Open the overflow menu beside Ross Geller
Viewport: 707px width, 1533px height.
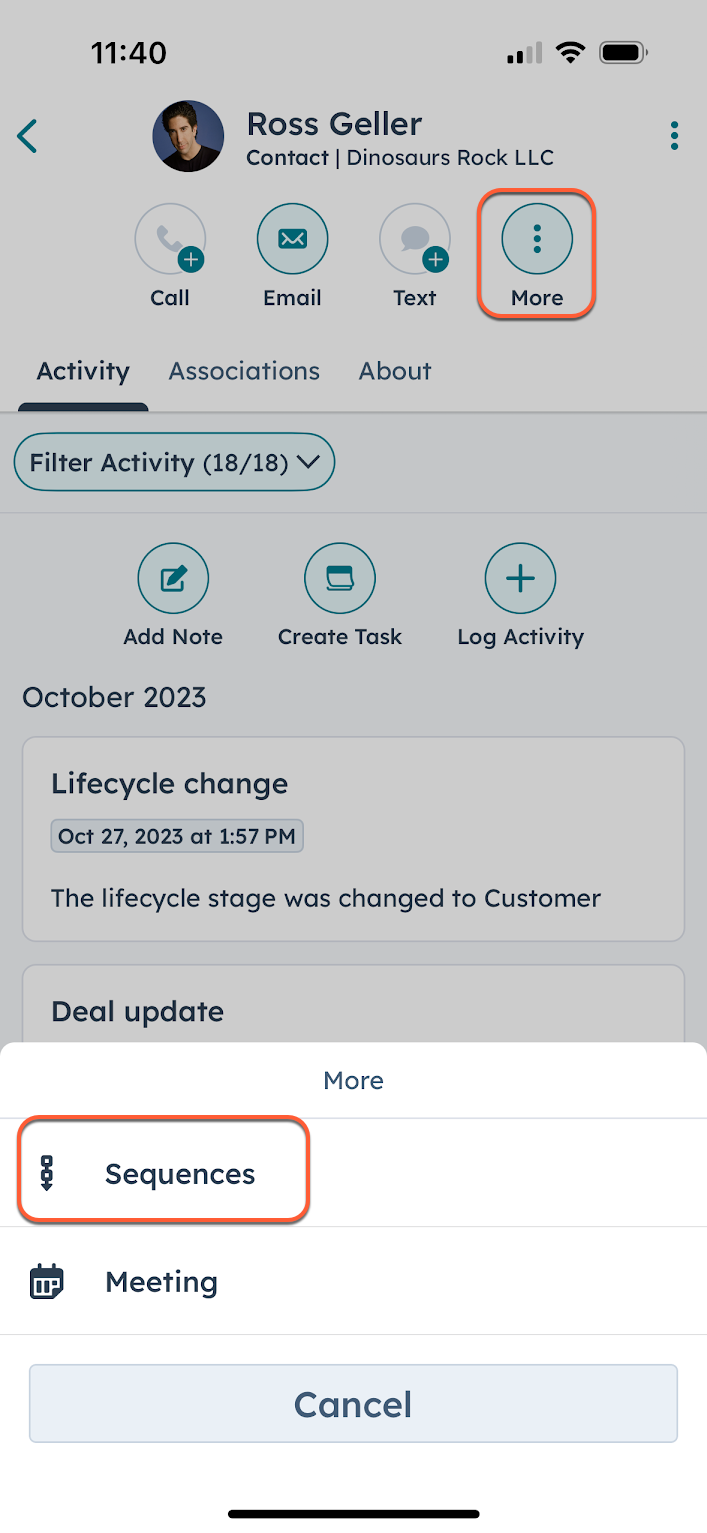pos(674,135)
